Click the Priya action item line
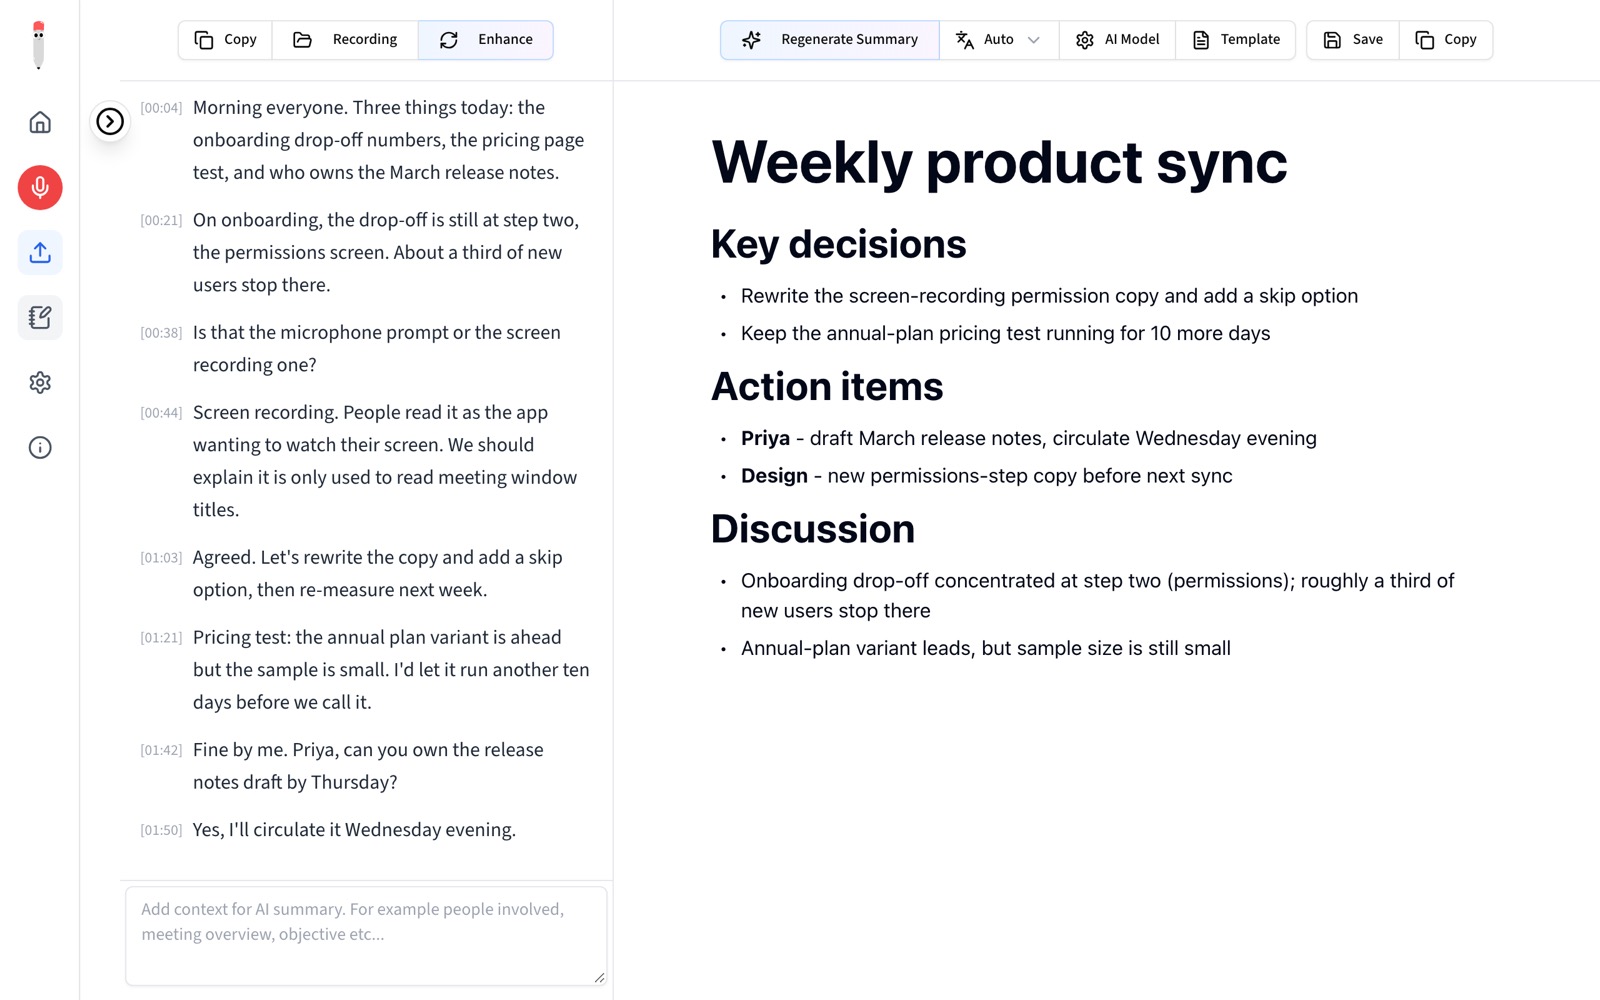1600x1000 pixels. coord(1029,438)
